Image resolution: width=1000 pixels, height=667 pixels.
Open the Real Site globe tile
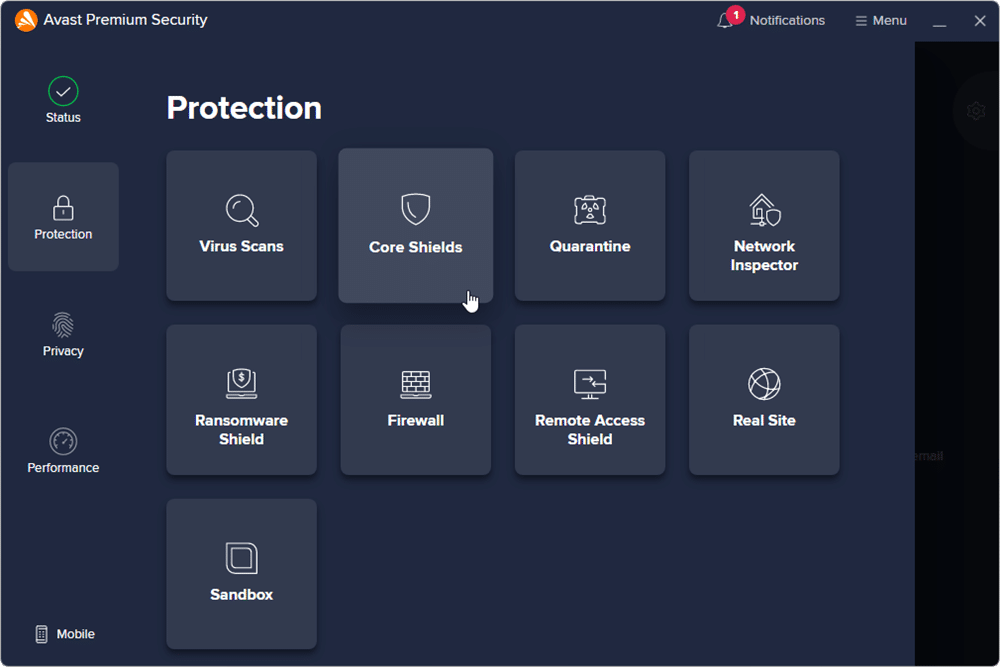pos(764,400)
